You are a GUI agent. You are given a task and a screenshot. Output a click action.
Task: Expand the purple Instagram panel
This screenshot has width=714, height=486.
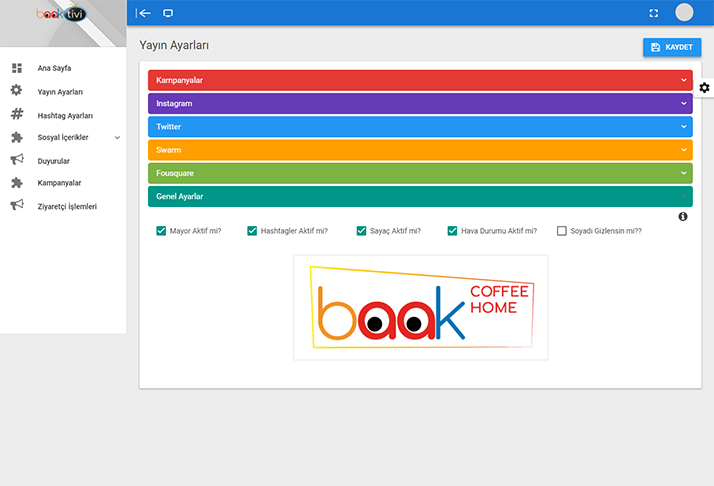pyautogui.click(x=420, y=103)
